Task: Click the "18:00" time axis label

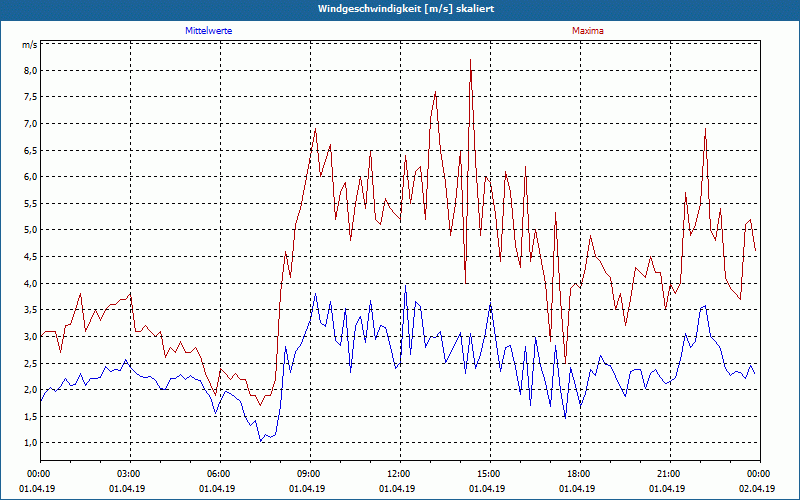Action: click(x=580, y=474)
